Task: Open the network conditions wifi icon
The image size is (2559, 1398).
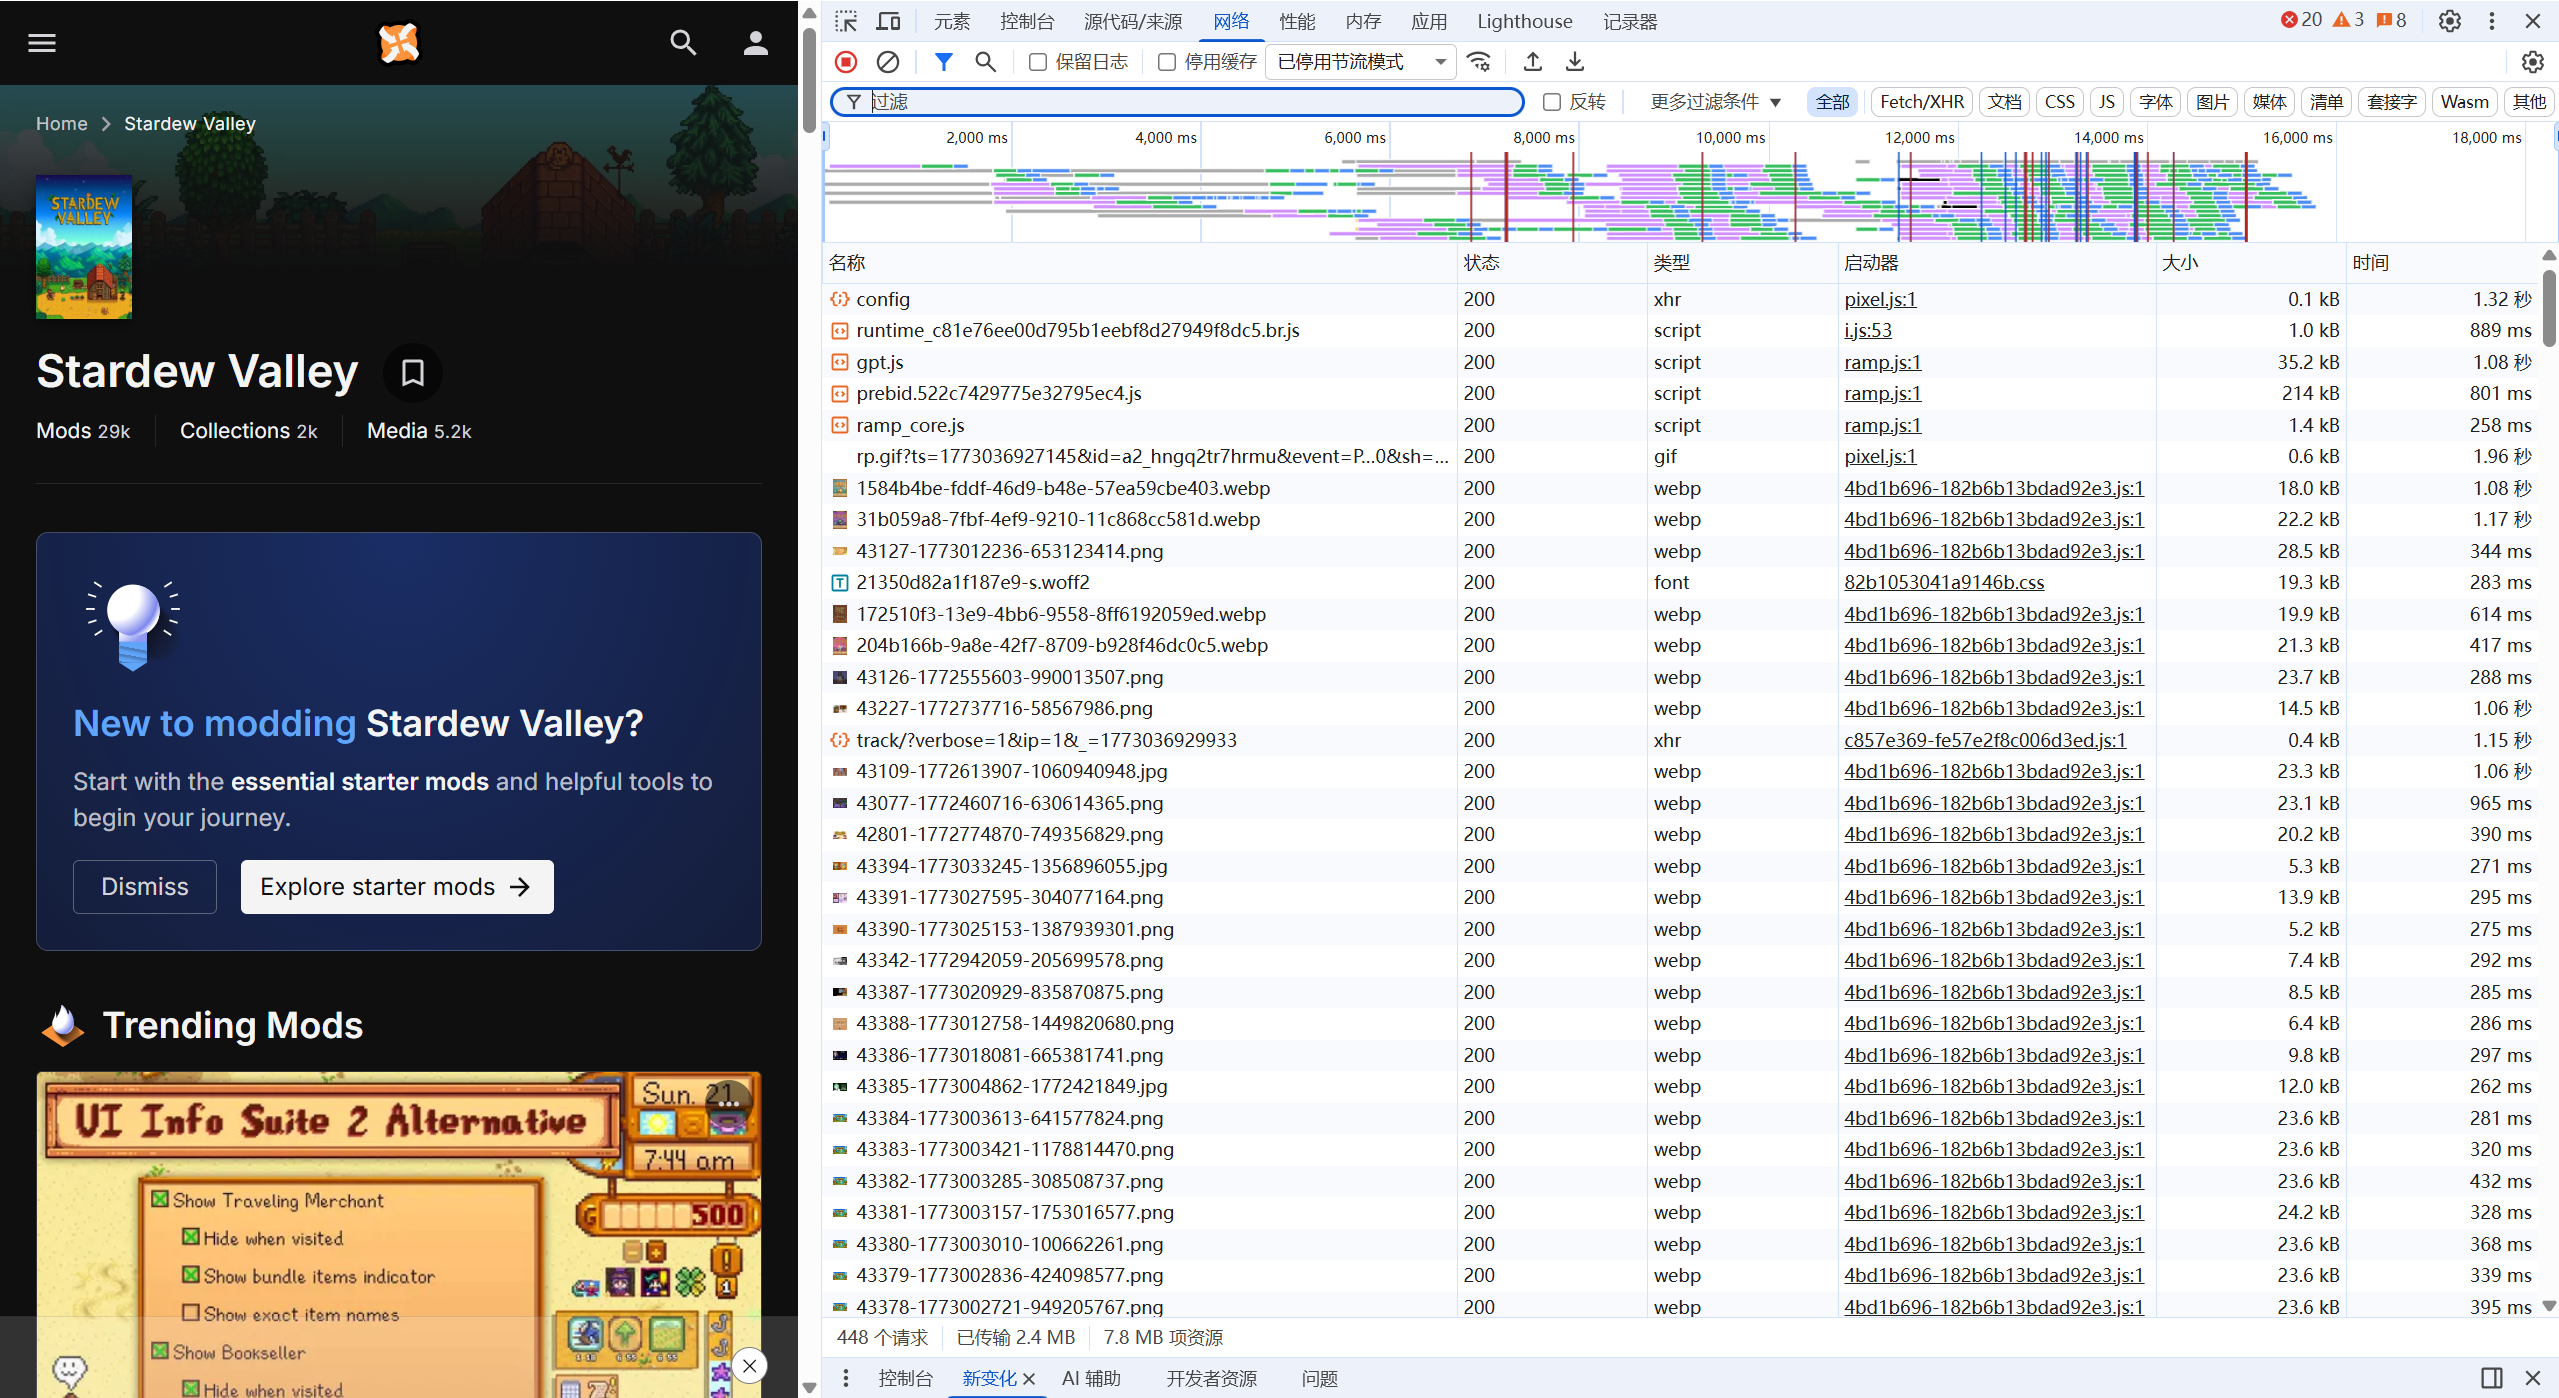Action: [1479, 62]
